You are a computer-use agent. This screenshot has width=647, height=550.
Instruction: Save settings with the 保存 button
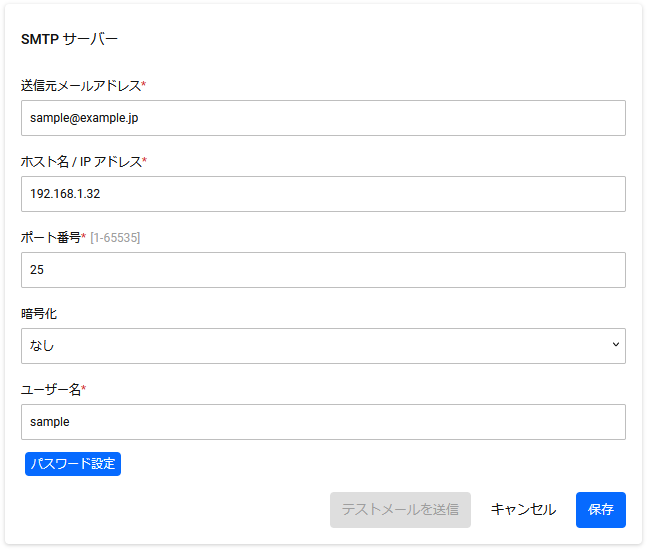point(601,510)
